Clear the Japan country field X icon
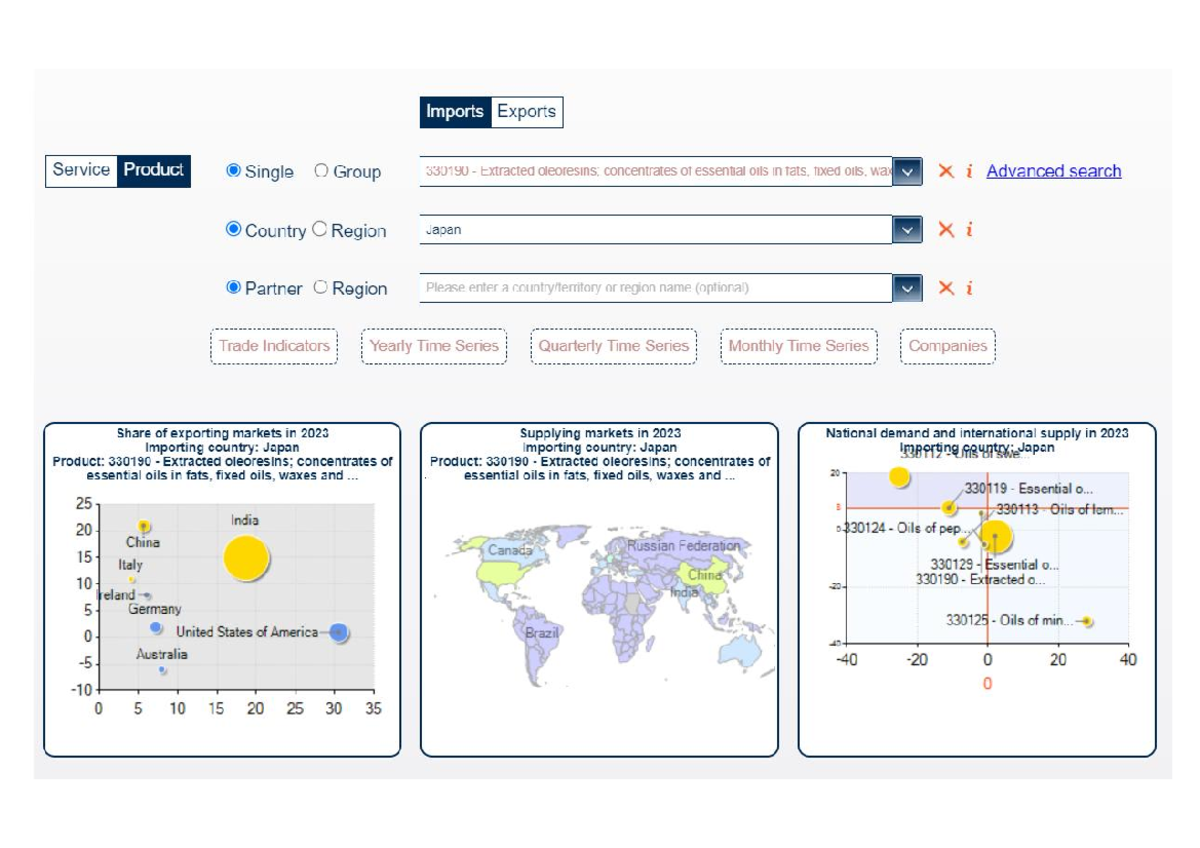Image resolution: width=1200 pixels, height=848 pixels. 945,230
